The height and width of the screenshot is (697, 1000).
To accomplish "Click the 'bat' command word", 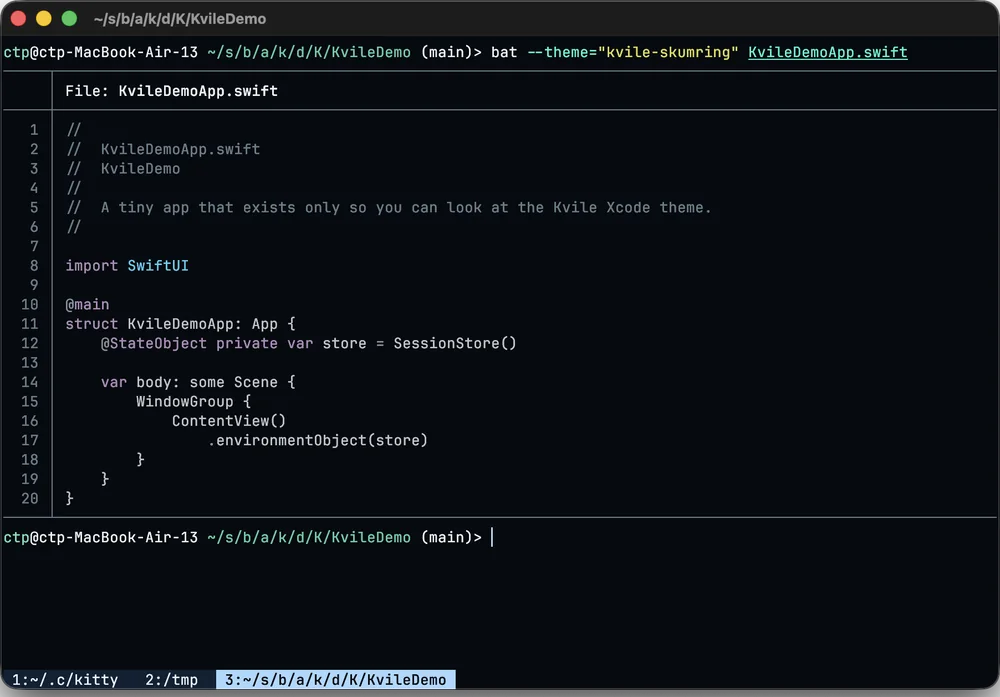I will tap(504, 52).
